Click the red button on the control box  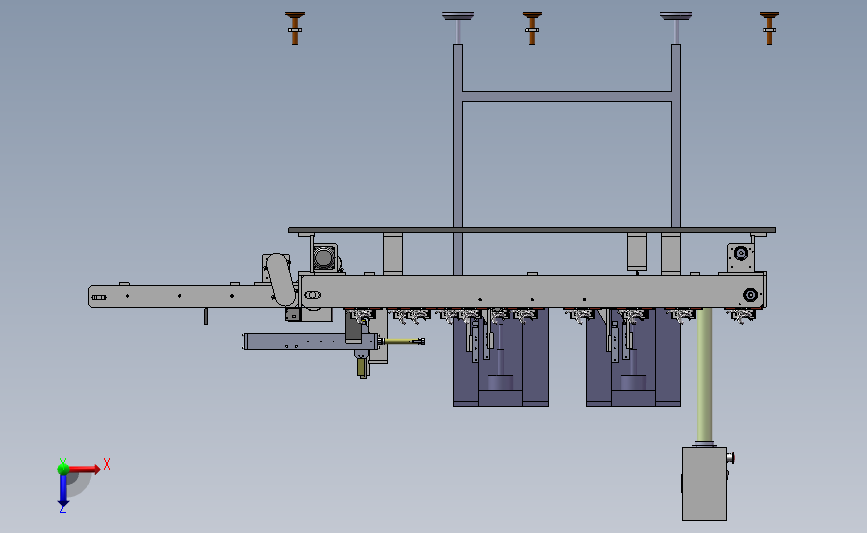(x=730, y=458)
